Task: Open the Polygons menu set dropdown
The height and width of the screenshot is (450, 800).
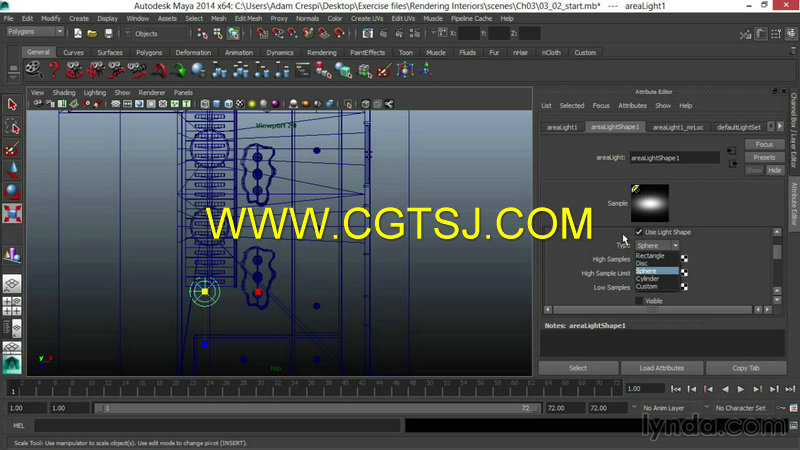Action: [x=35, y=32]
